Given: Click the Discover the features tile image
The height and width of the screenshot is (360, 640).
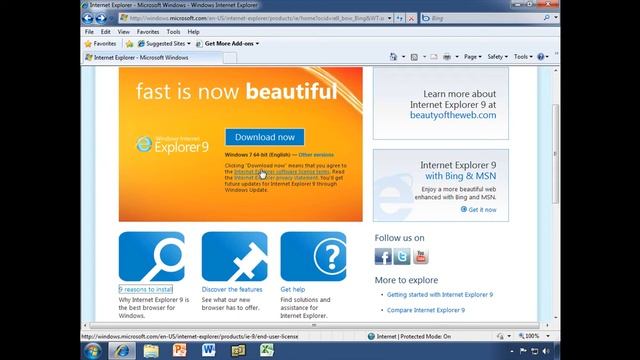Looking at the screenshot, I should tap(234, 256).
